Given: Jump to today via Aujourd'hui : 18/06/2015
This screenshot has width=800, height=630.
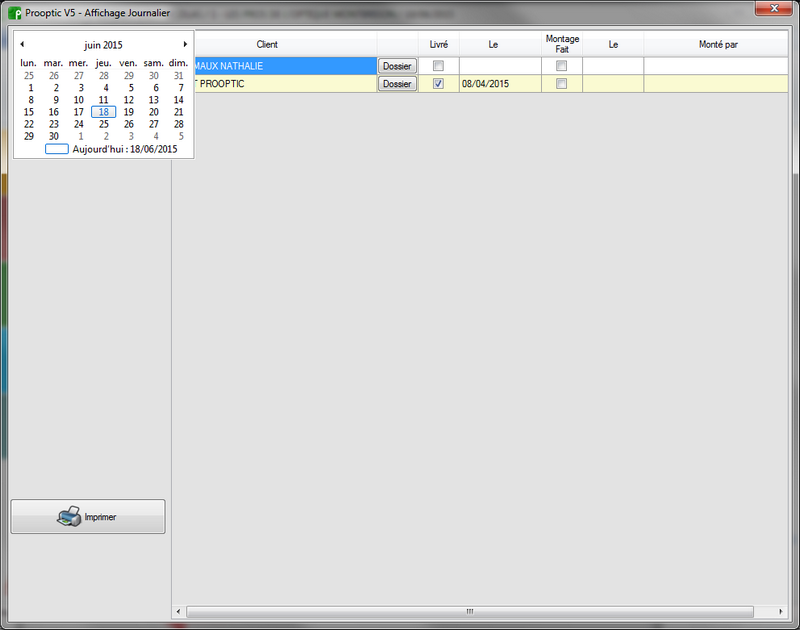Looking at the screenshot, I should coord(111,149).
